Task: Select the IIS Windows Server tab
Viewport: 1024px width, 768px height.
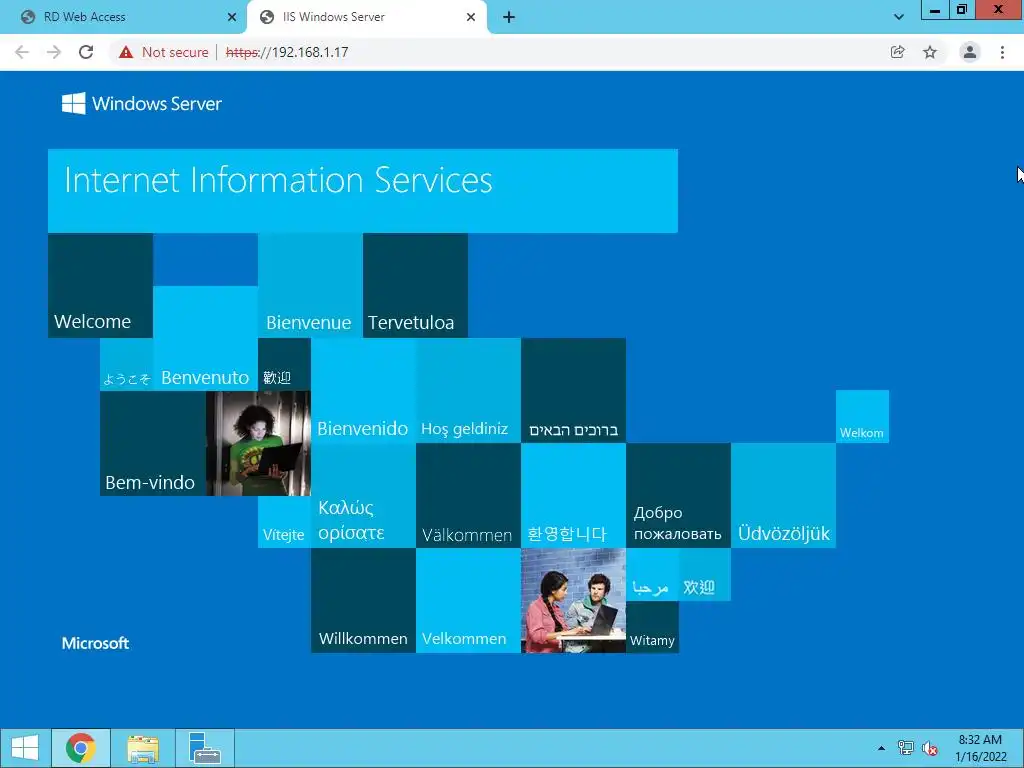Action: pos(366,17)
